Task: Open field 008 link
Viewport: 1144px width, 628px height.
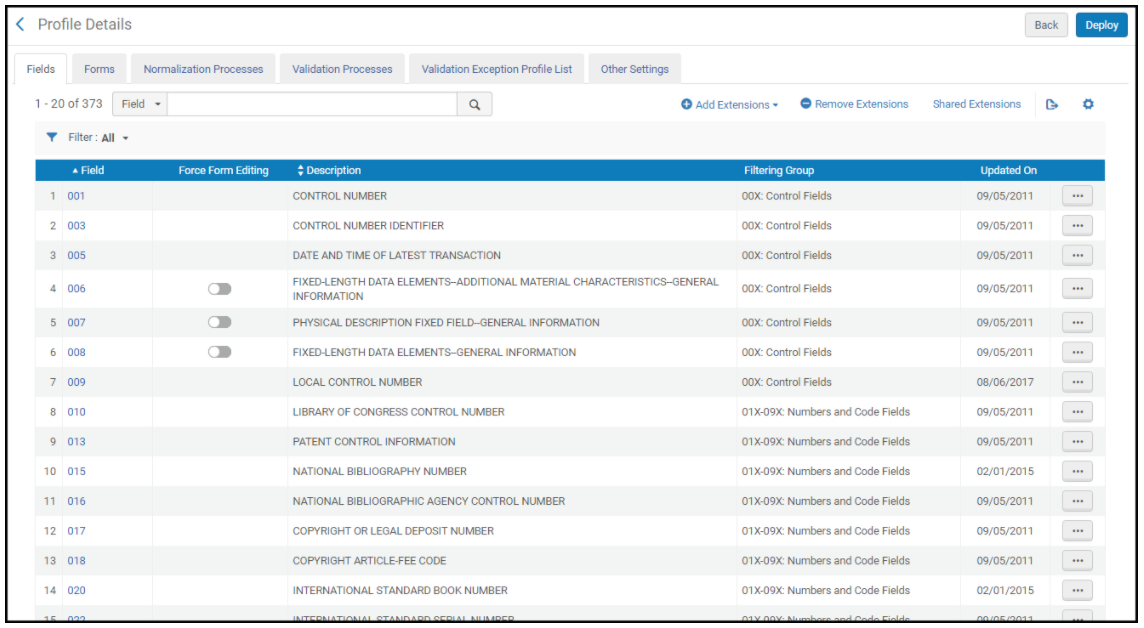Action: click(77, 352)
